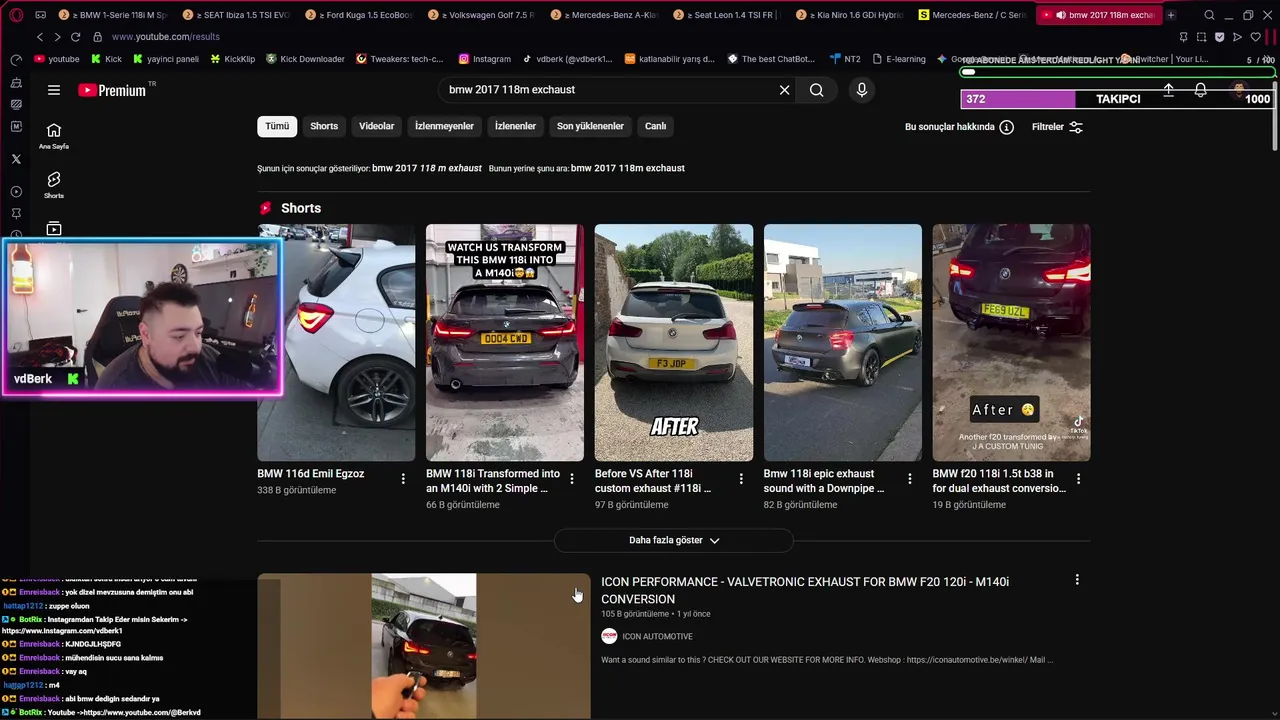The image size is (1280, 720).
Task: Switch to the BMW 1-Serie 118i browser tab
Action: [x=112, y=15]
